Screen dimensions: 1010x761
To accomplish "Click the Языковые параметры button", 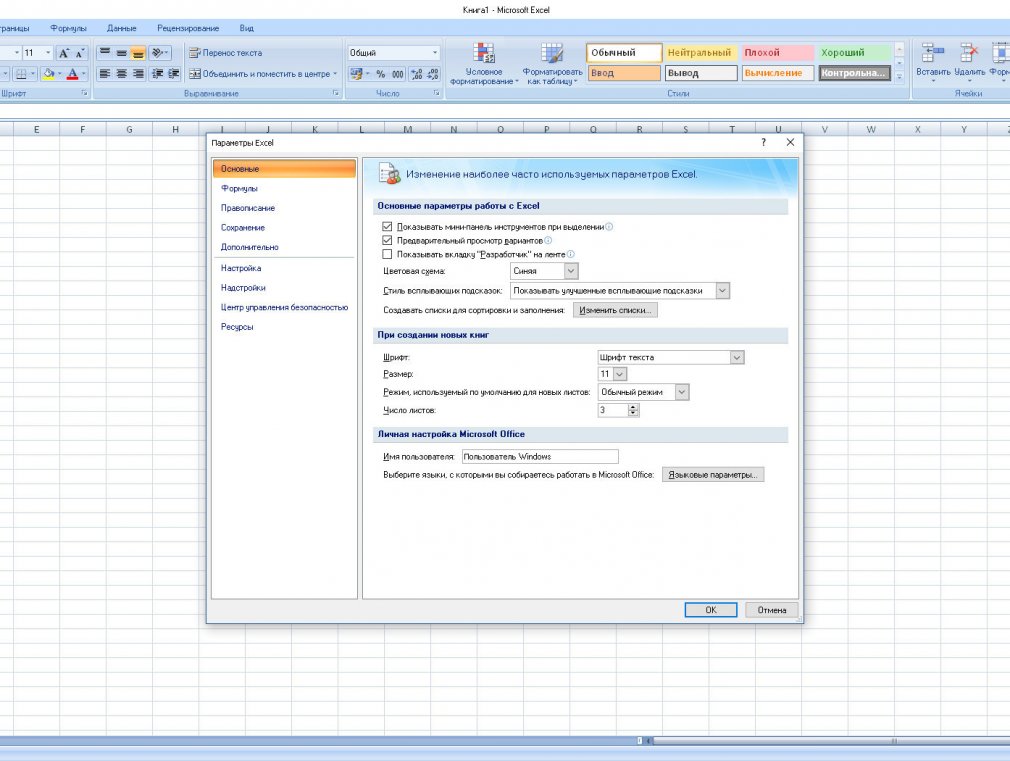I will pos(713,475).
